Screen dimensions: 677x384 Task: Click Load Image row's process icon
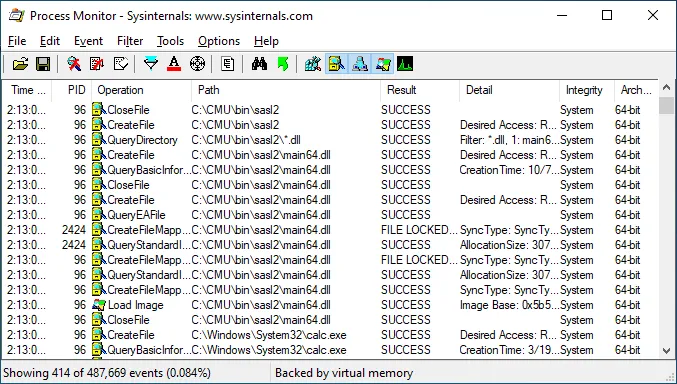click(99, 305)
